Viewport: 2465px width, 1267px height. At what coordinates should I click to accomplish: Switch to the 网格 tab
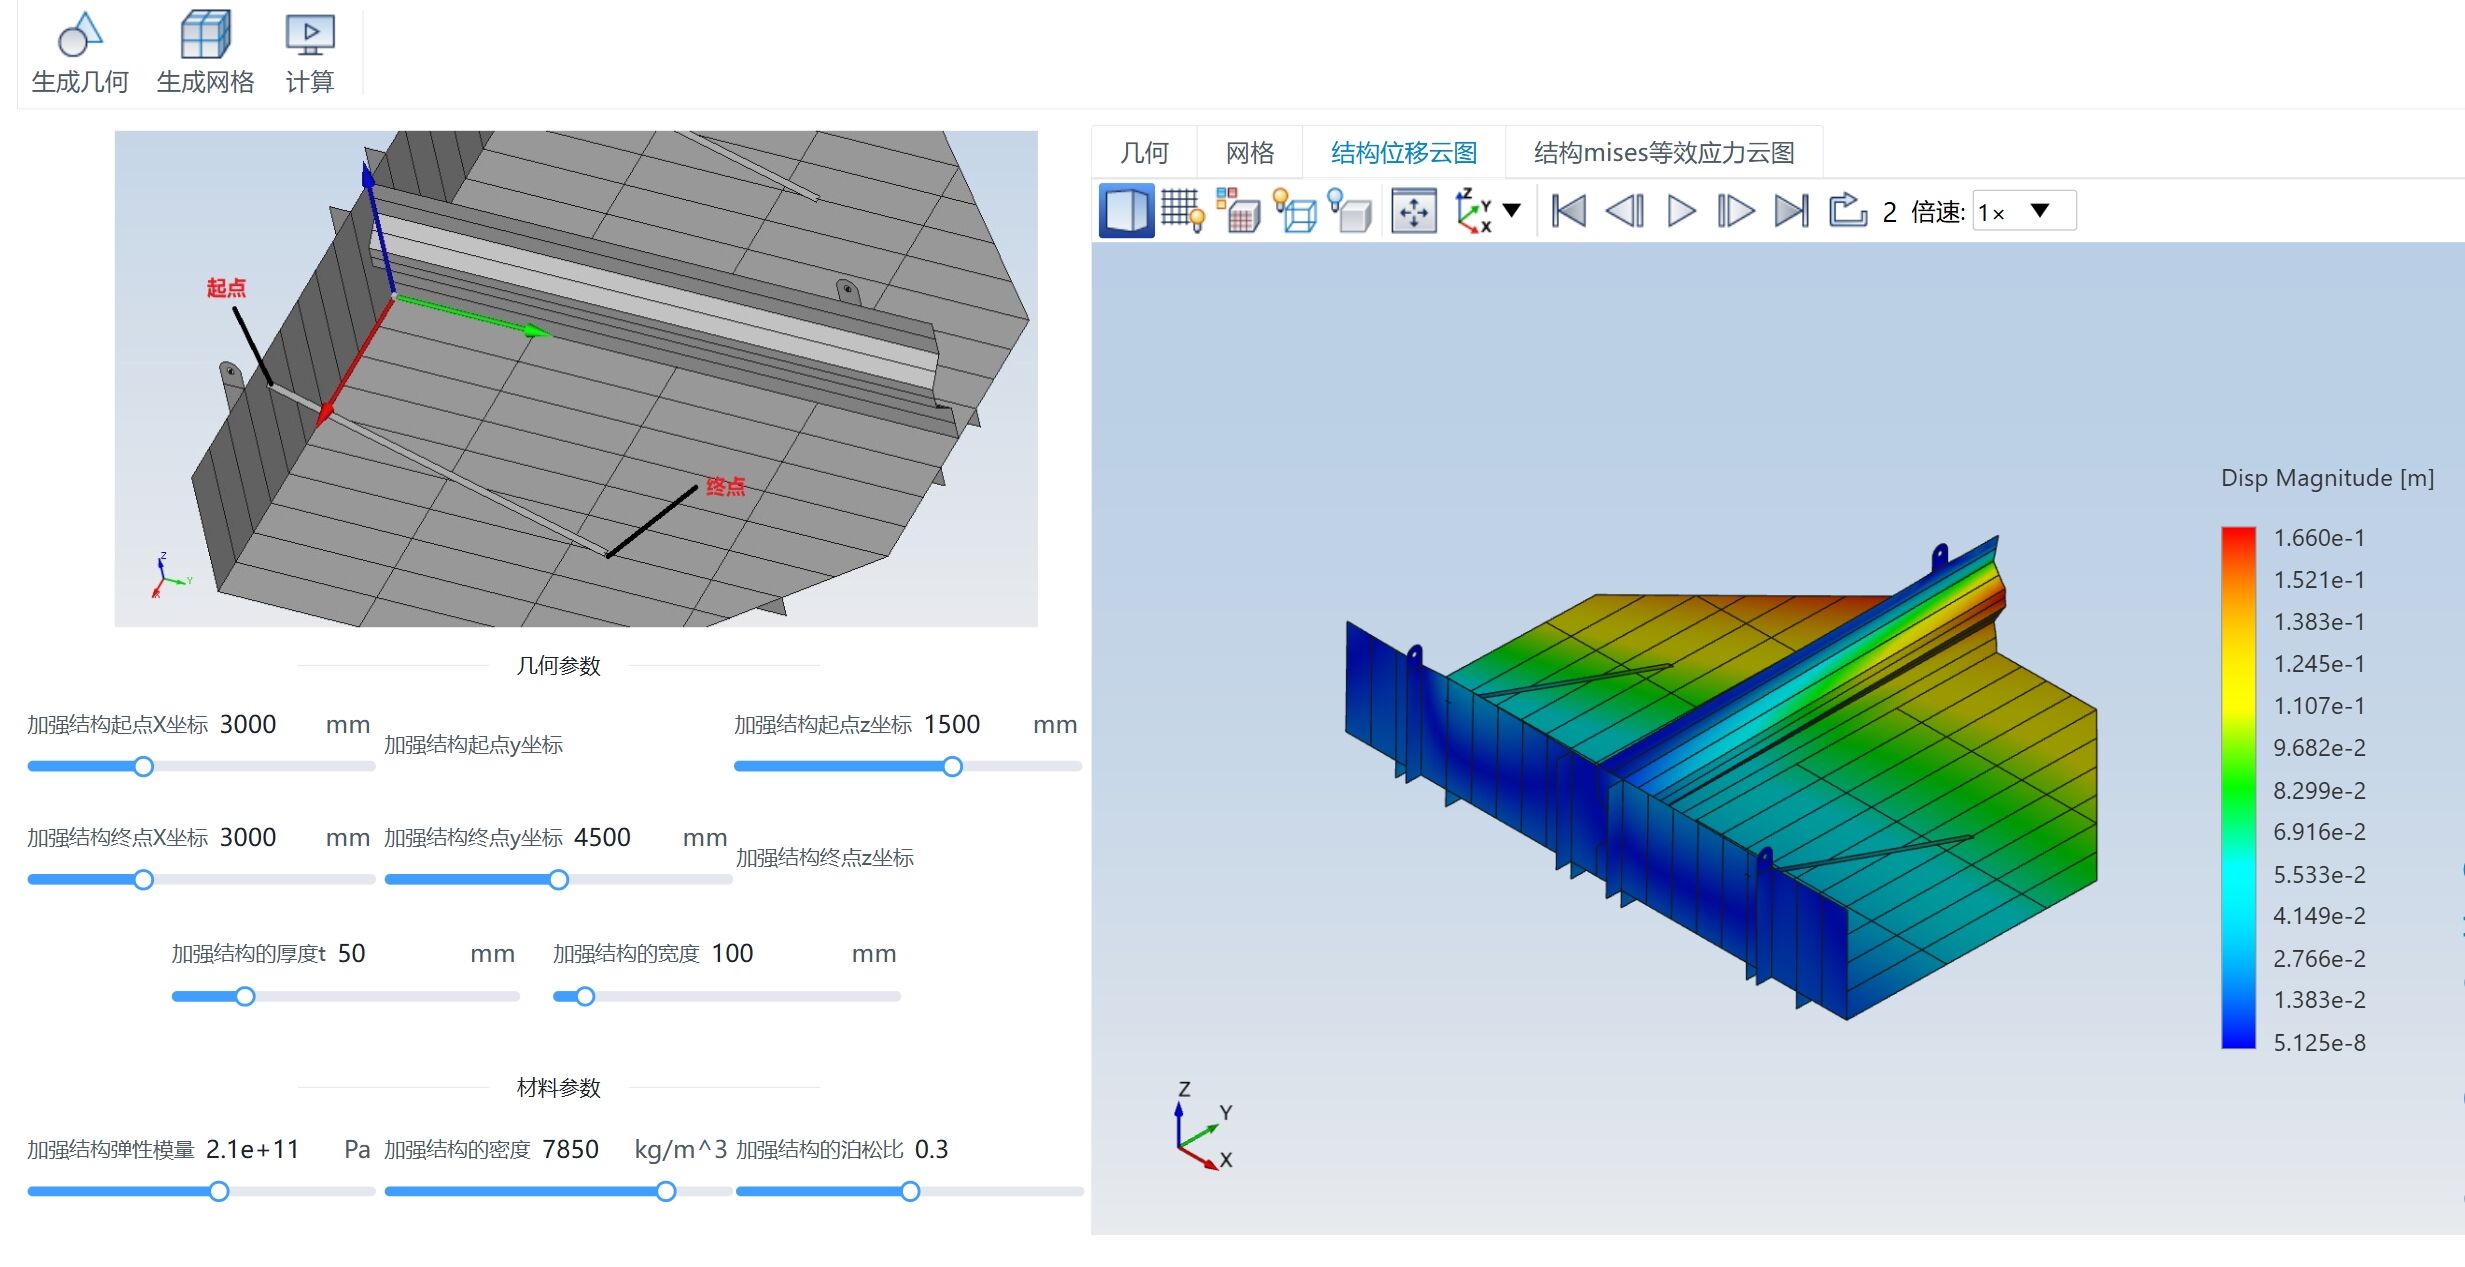tap(1250, 152)
